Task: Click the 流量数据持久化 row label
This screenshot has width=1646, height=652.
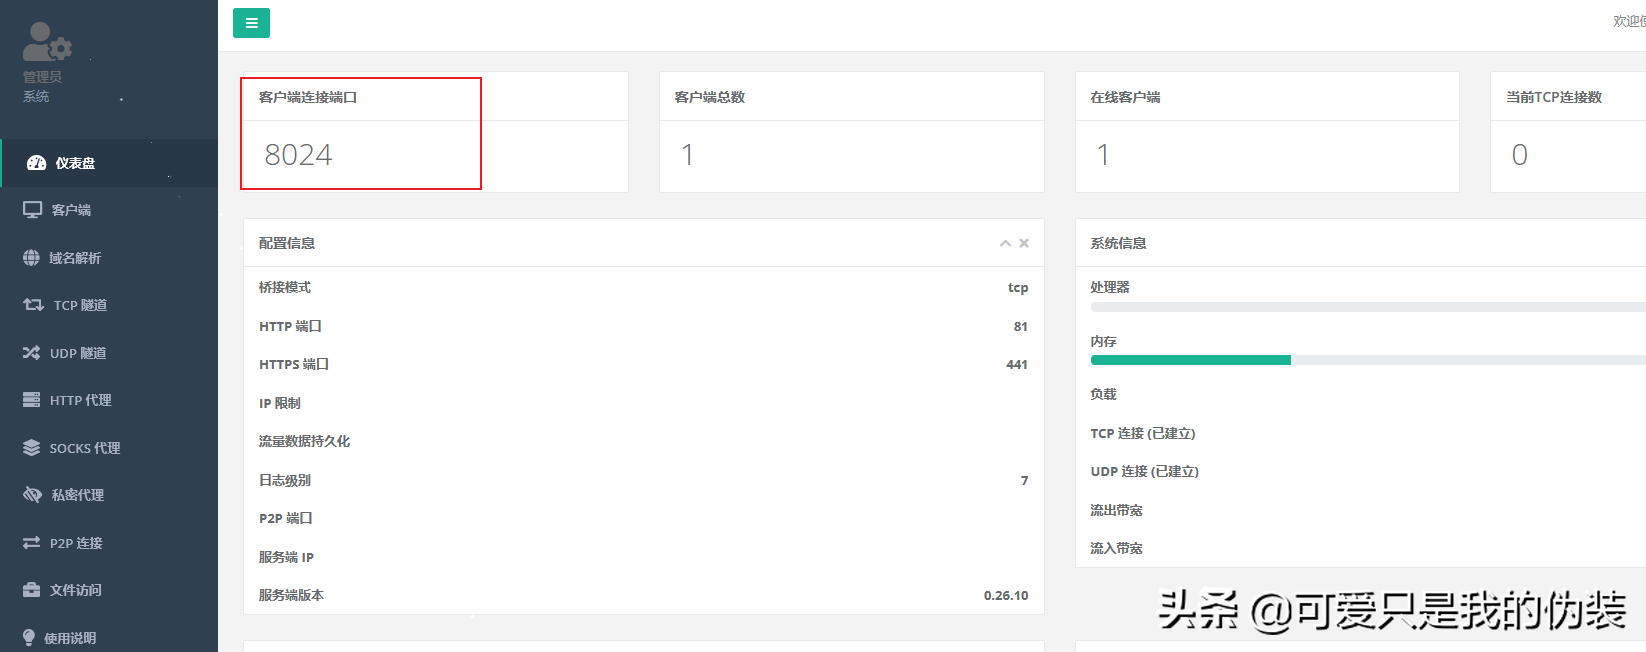Action: pos(304,441)
